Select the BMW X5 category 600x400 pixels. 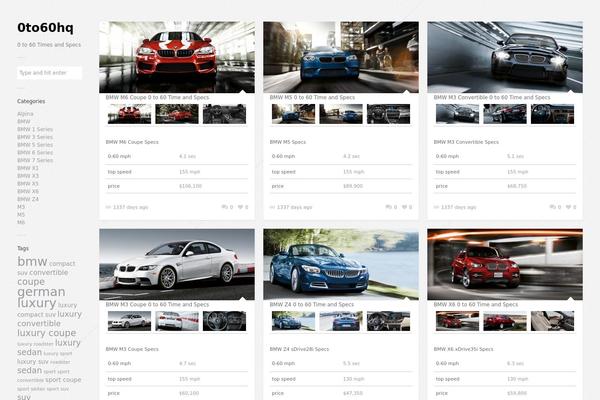tap(28, 183)
